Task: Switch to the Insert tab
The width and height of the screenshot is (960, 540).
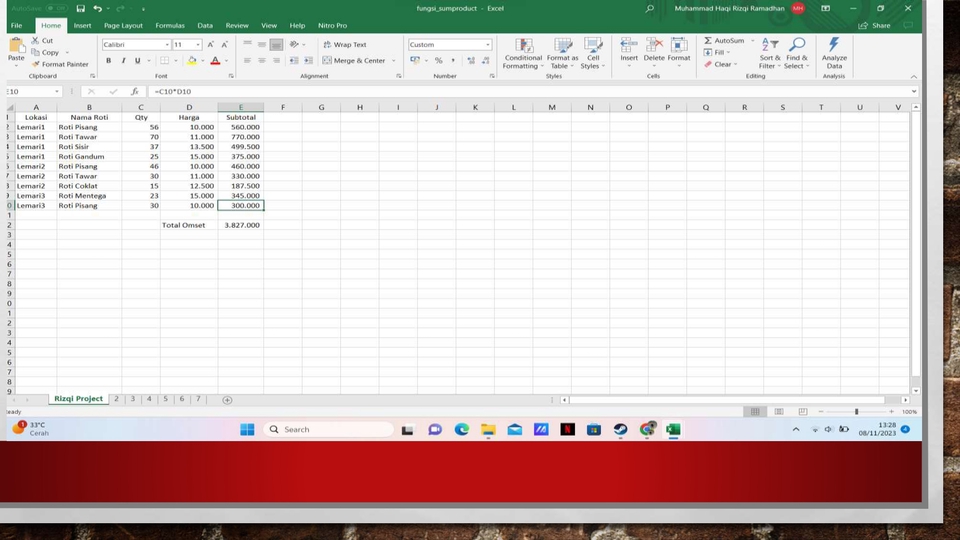Action: pos(82,26)
